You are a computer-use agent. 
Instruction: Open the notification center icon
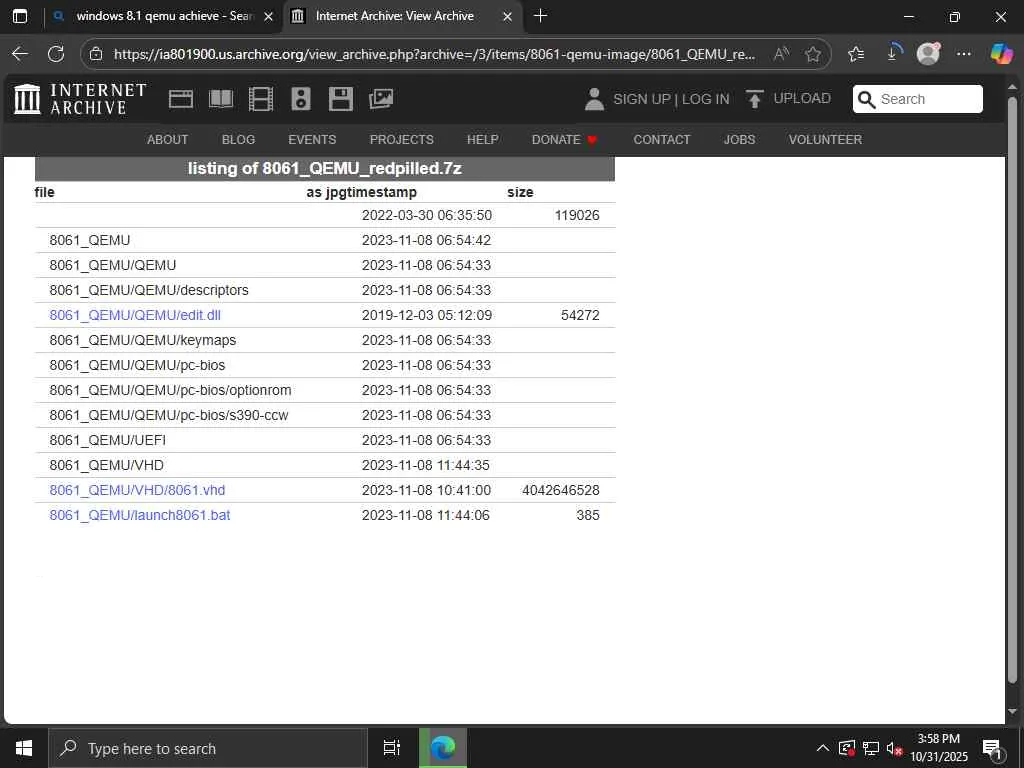pos(993,748)
